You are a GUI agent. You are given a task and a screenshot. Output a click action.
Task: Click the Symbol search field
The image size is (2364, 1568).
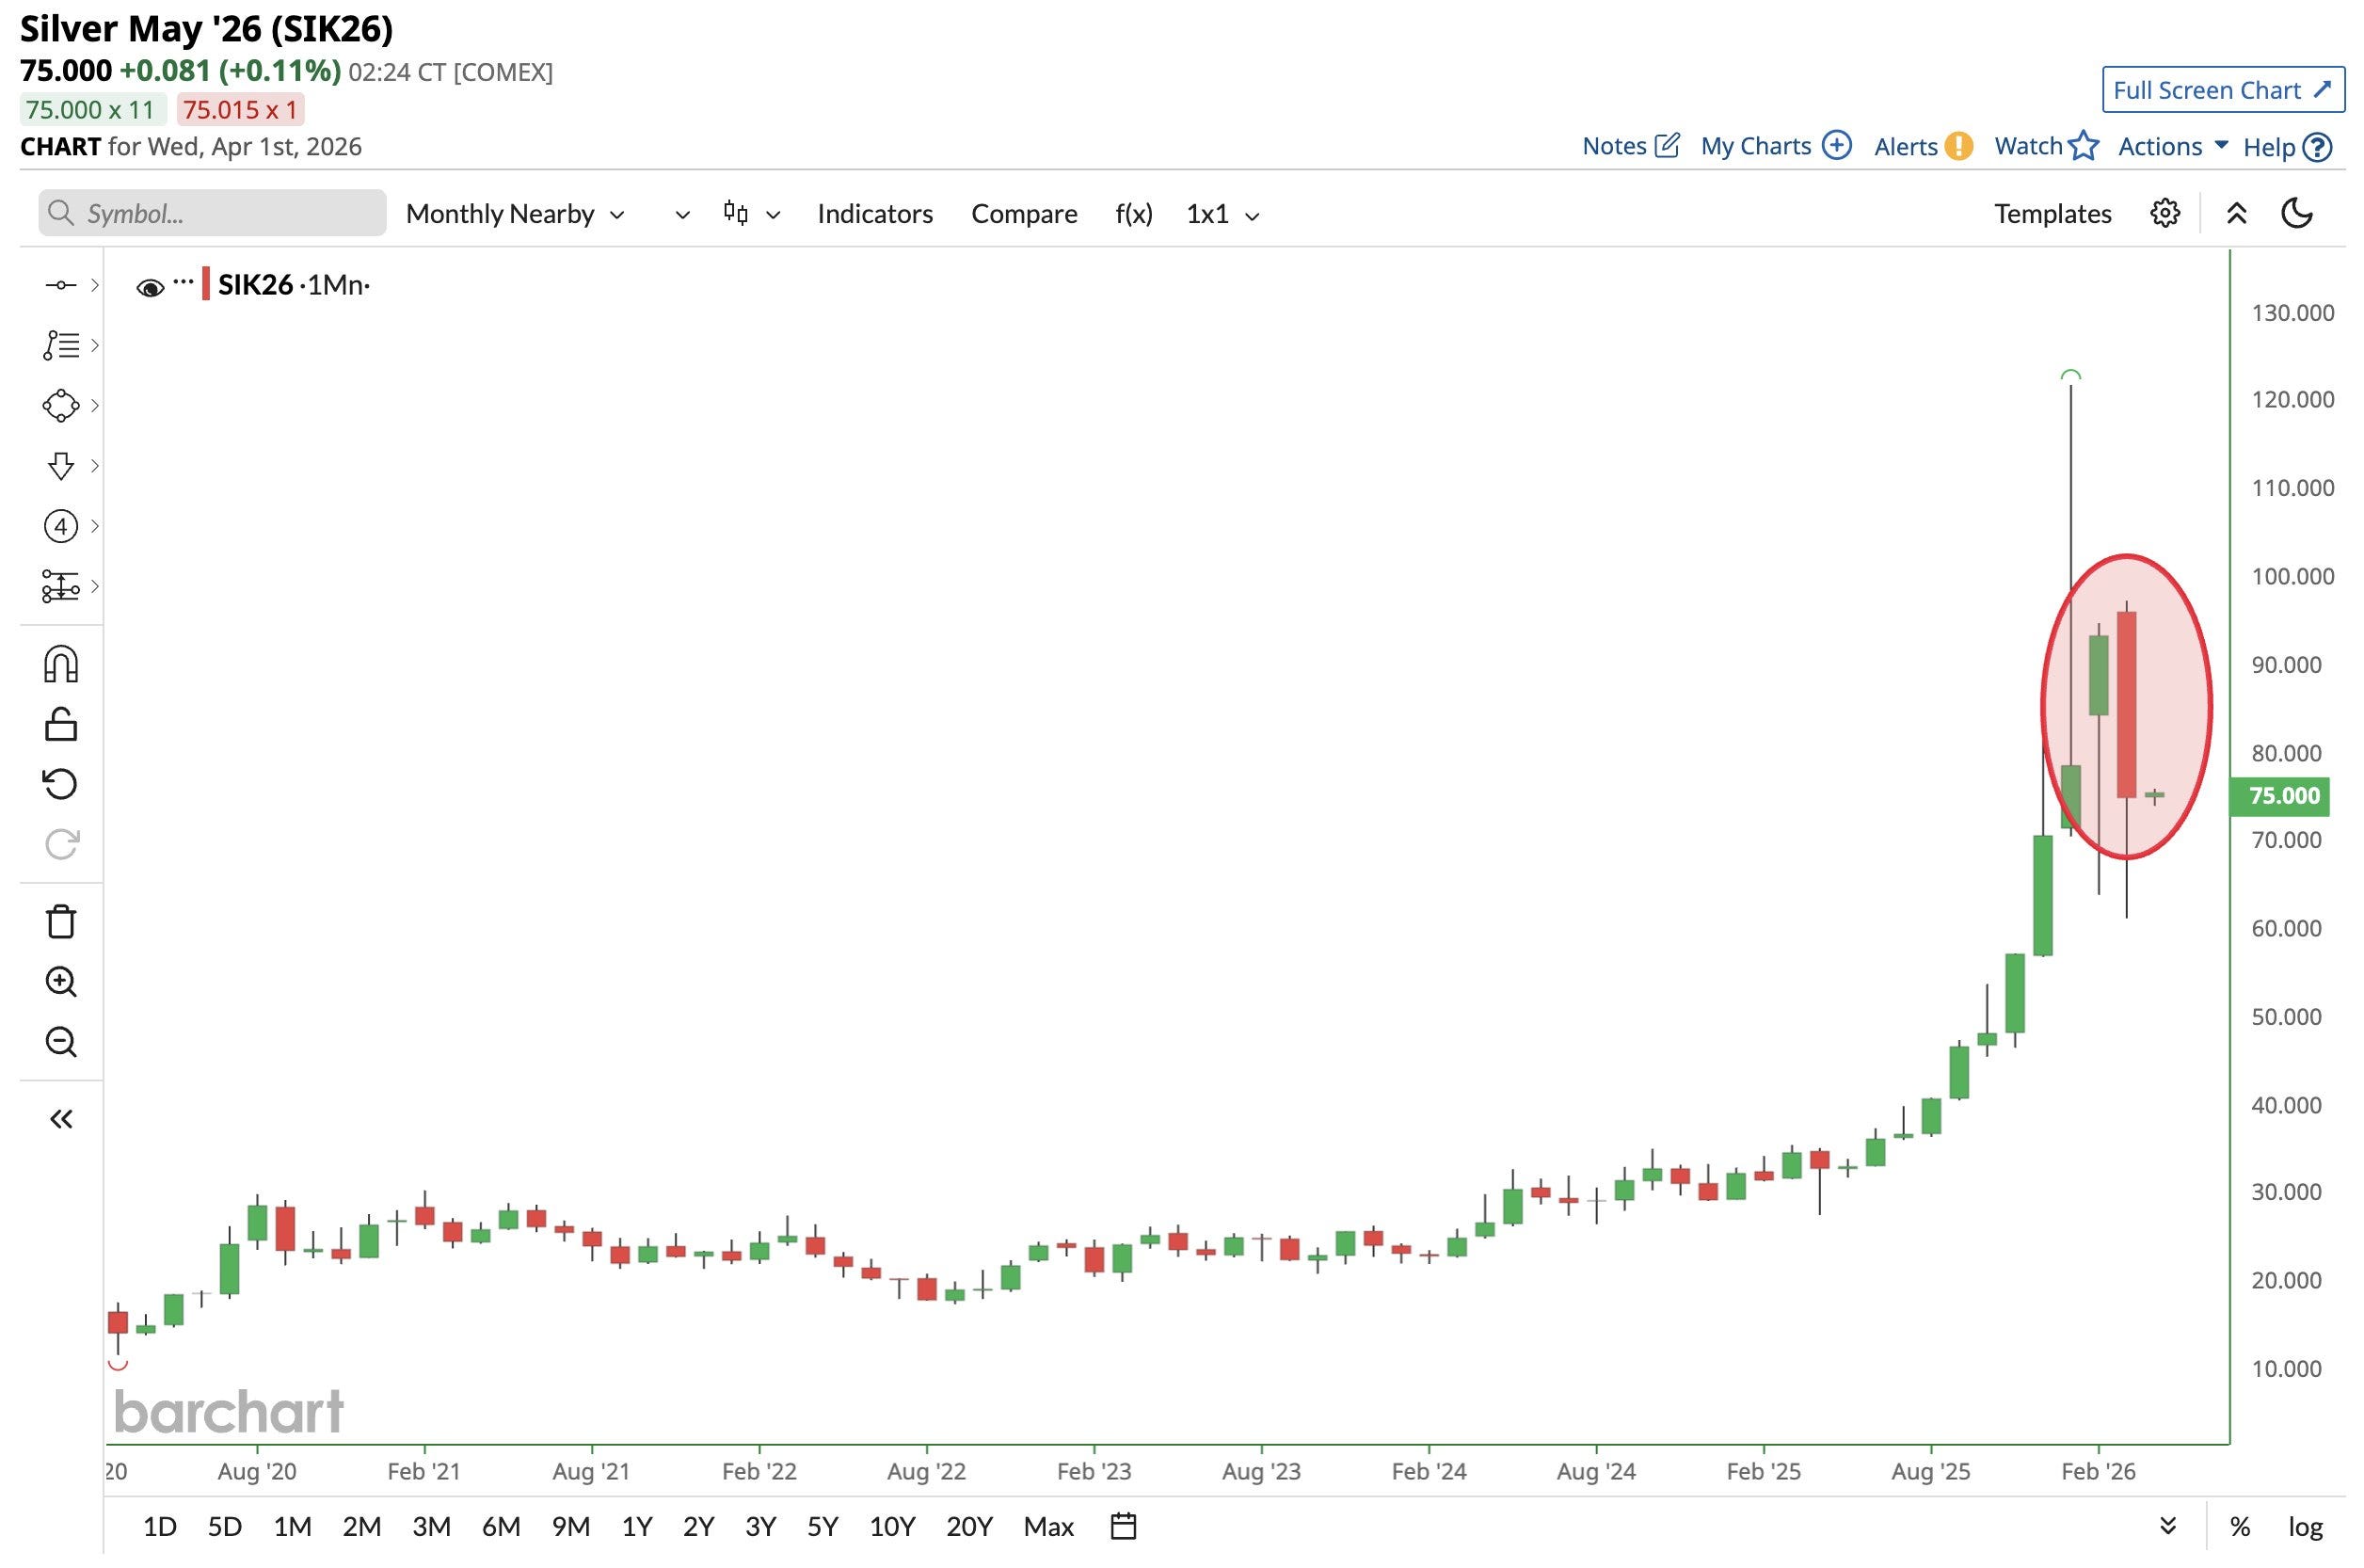(x=212, y=214)
